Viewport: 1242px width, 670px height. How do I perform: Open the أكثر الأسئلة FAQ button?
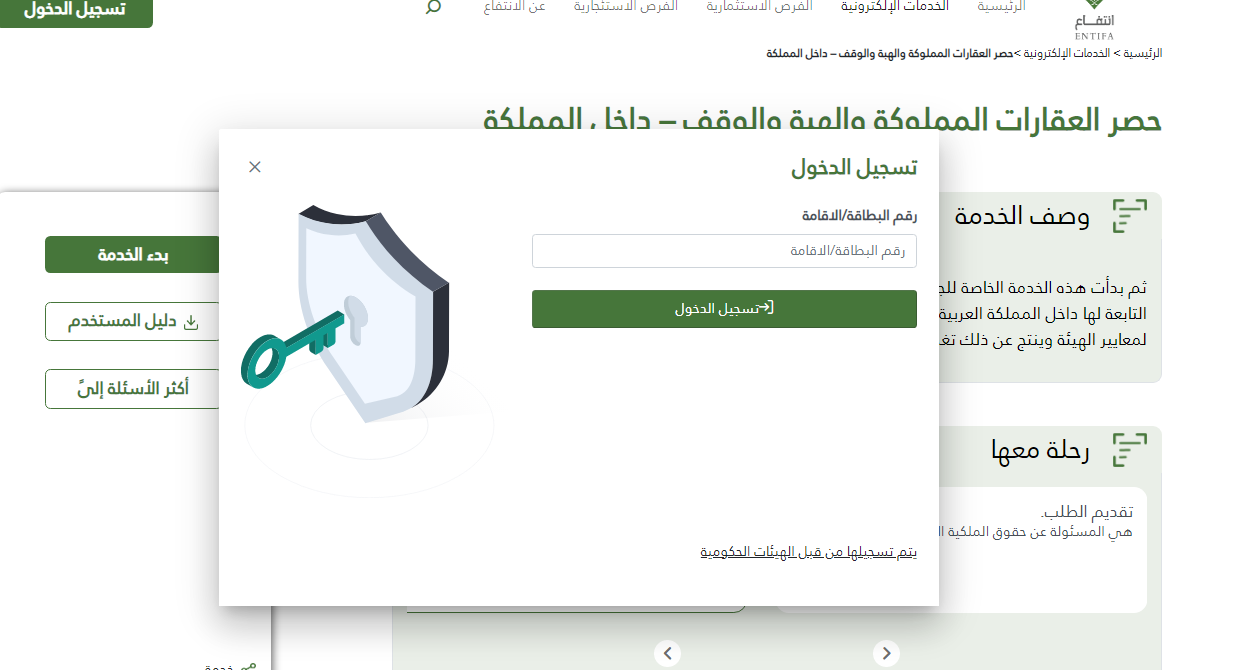(132, 389)
